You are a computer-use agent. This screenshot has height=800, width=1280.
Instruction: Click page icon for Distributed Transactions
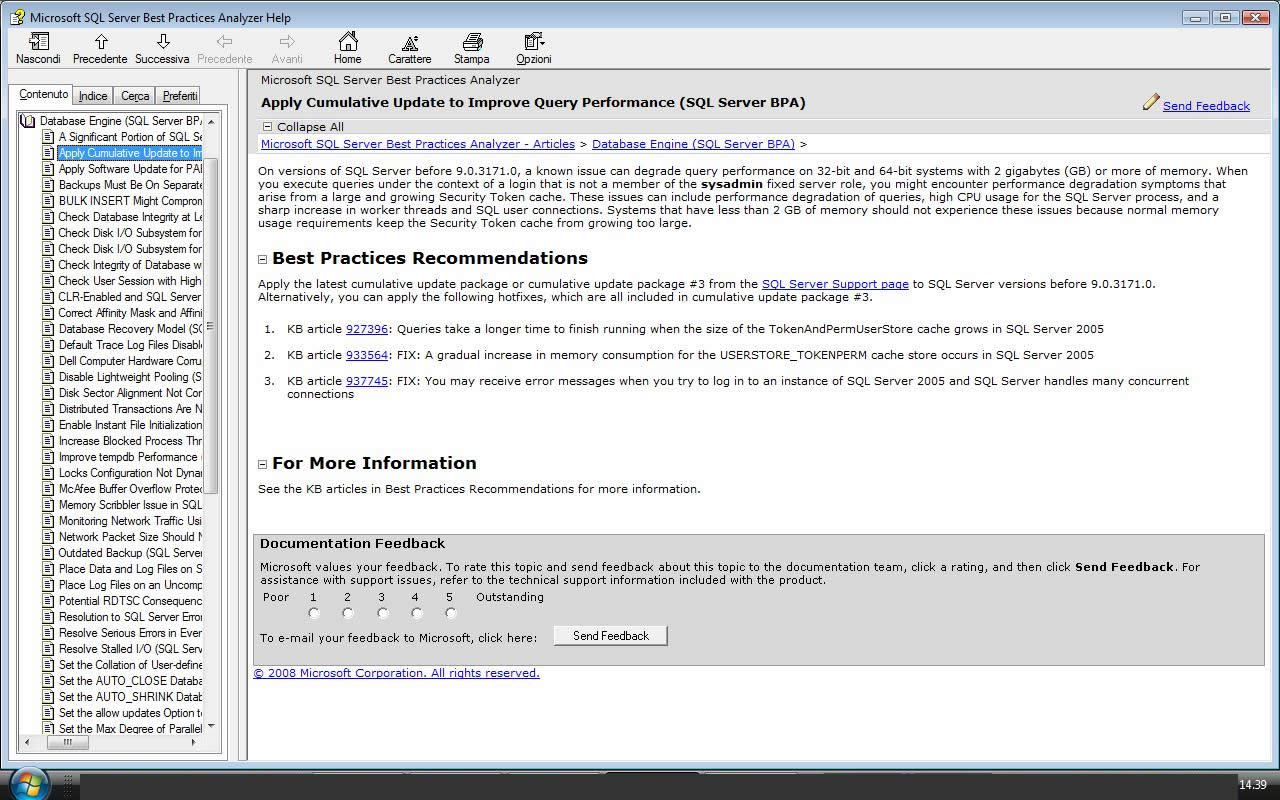point(48,409)
